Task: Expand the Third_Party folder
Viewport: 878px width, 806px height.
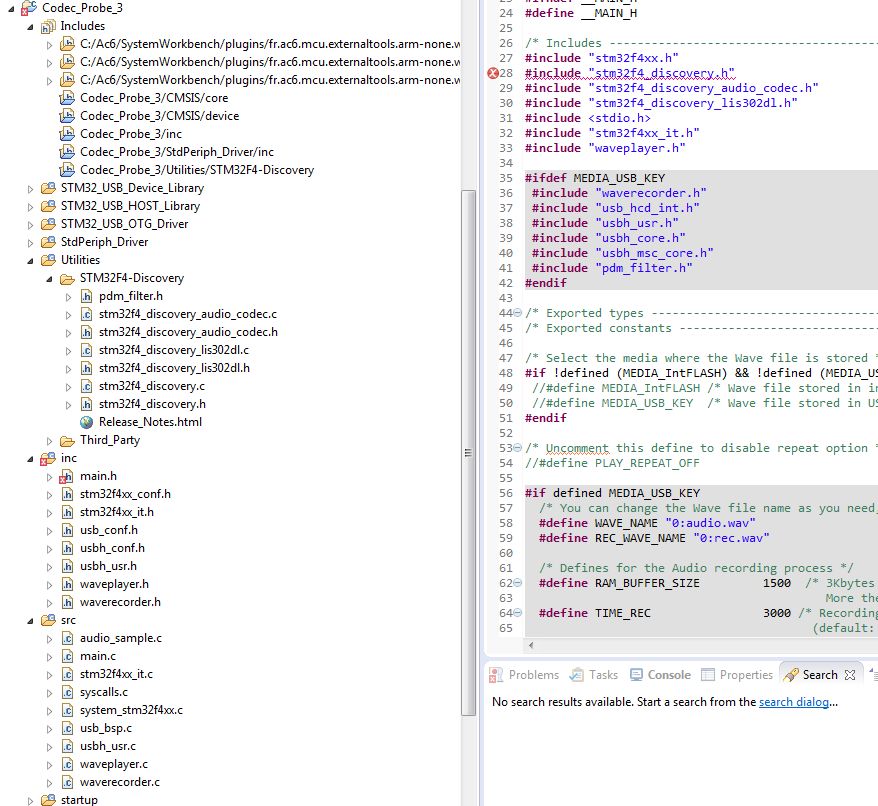Action: pyautogui.click(x=51, y=440)
